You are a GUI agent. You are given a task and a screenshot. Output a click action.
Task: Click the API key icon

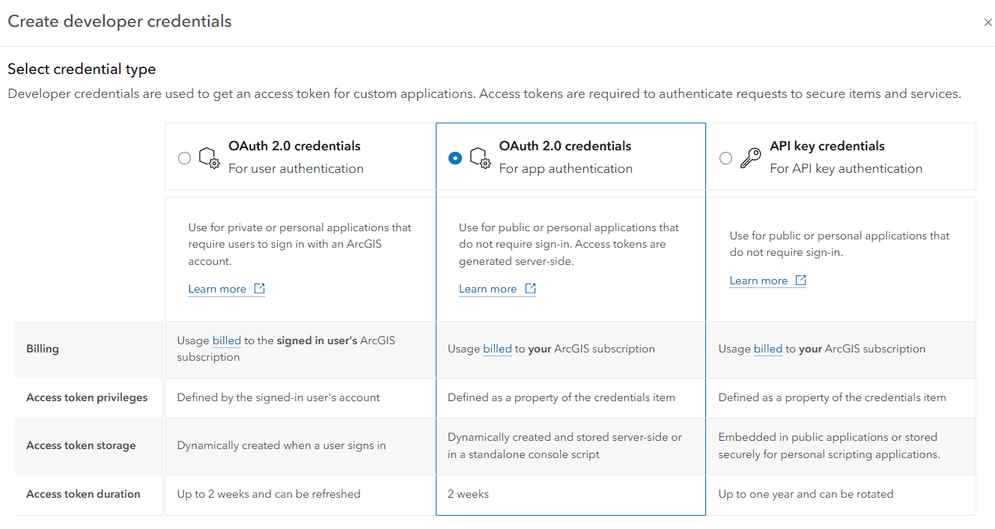click(751, 157)
